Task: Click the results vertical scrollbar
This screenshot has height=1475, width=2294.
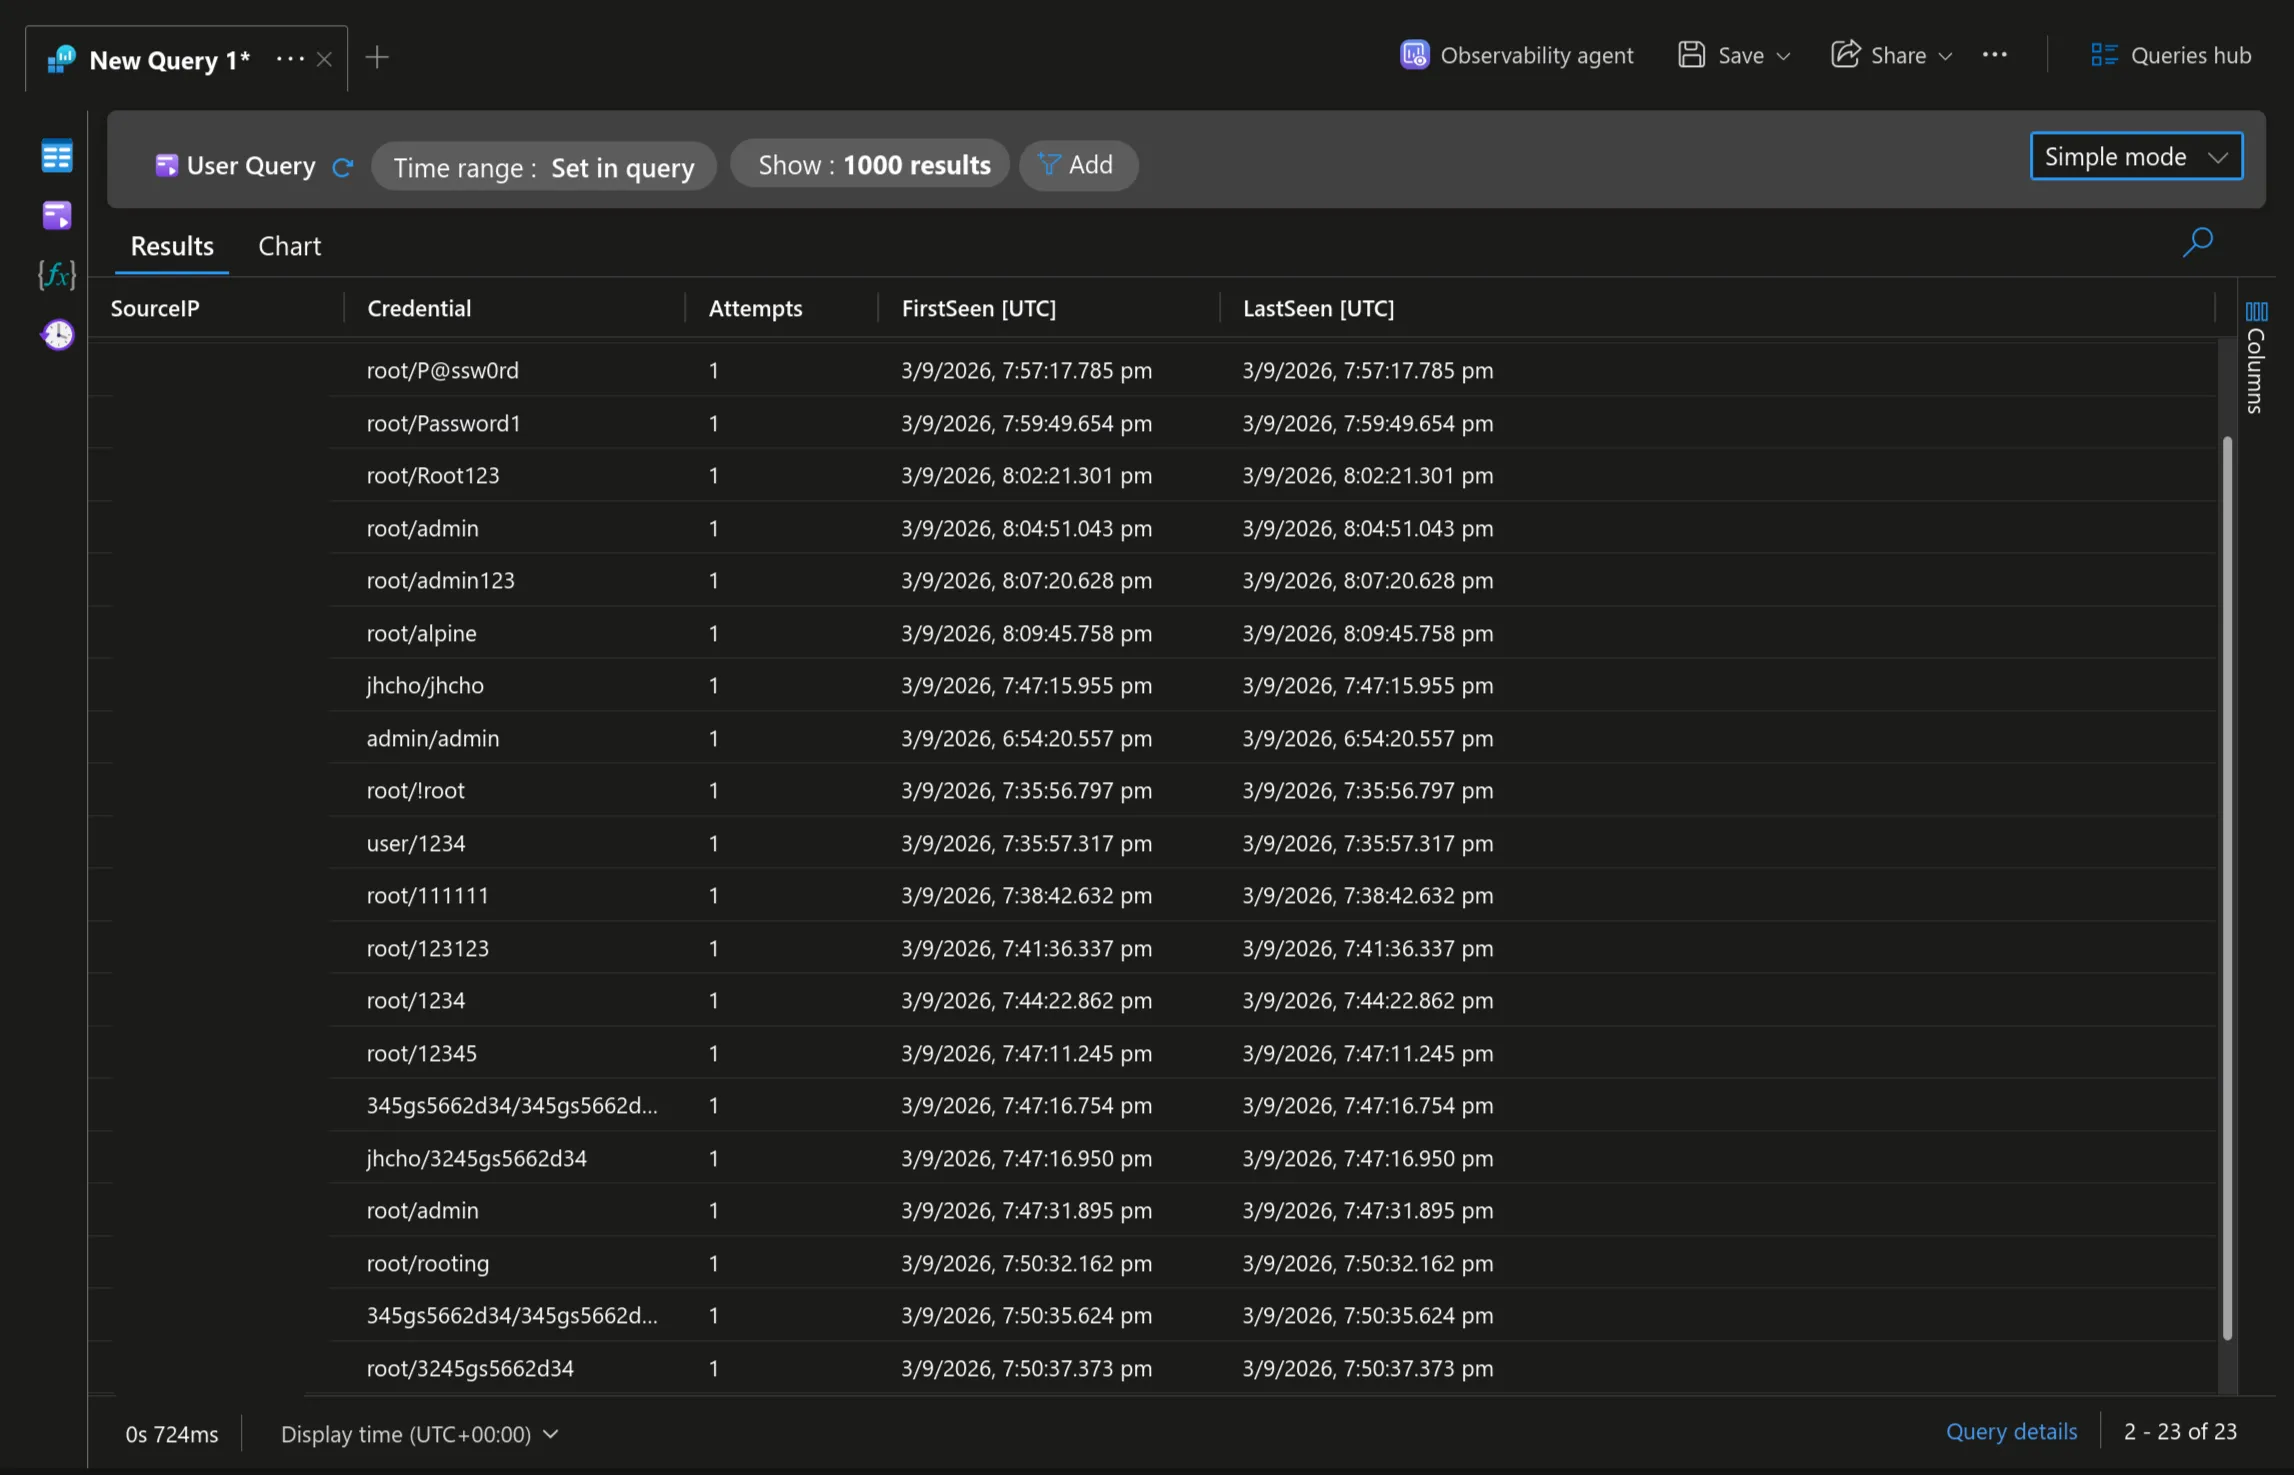Action: click(x=2227, y=888)
